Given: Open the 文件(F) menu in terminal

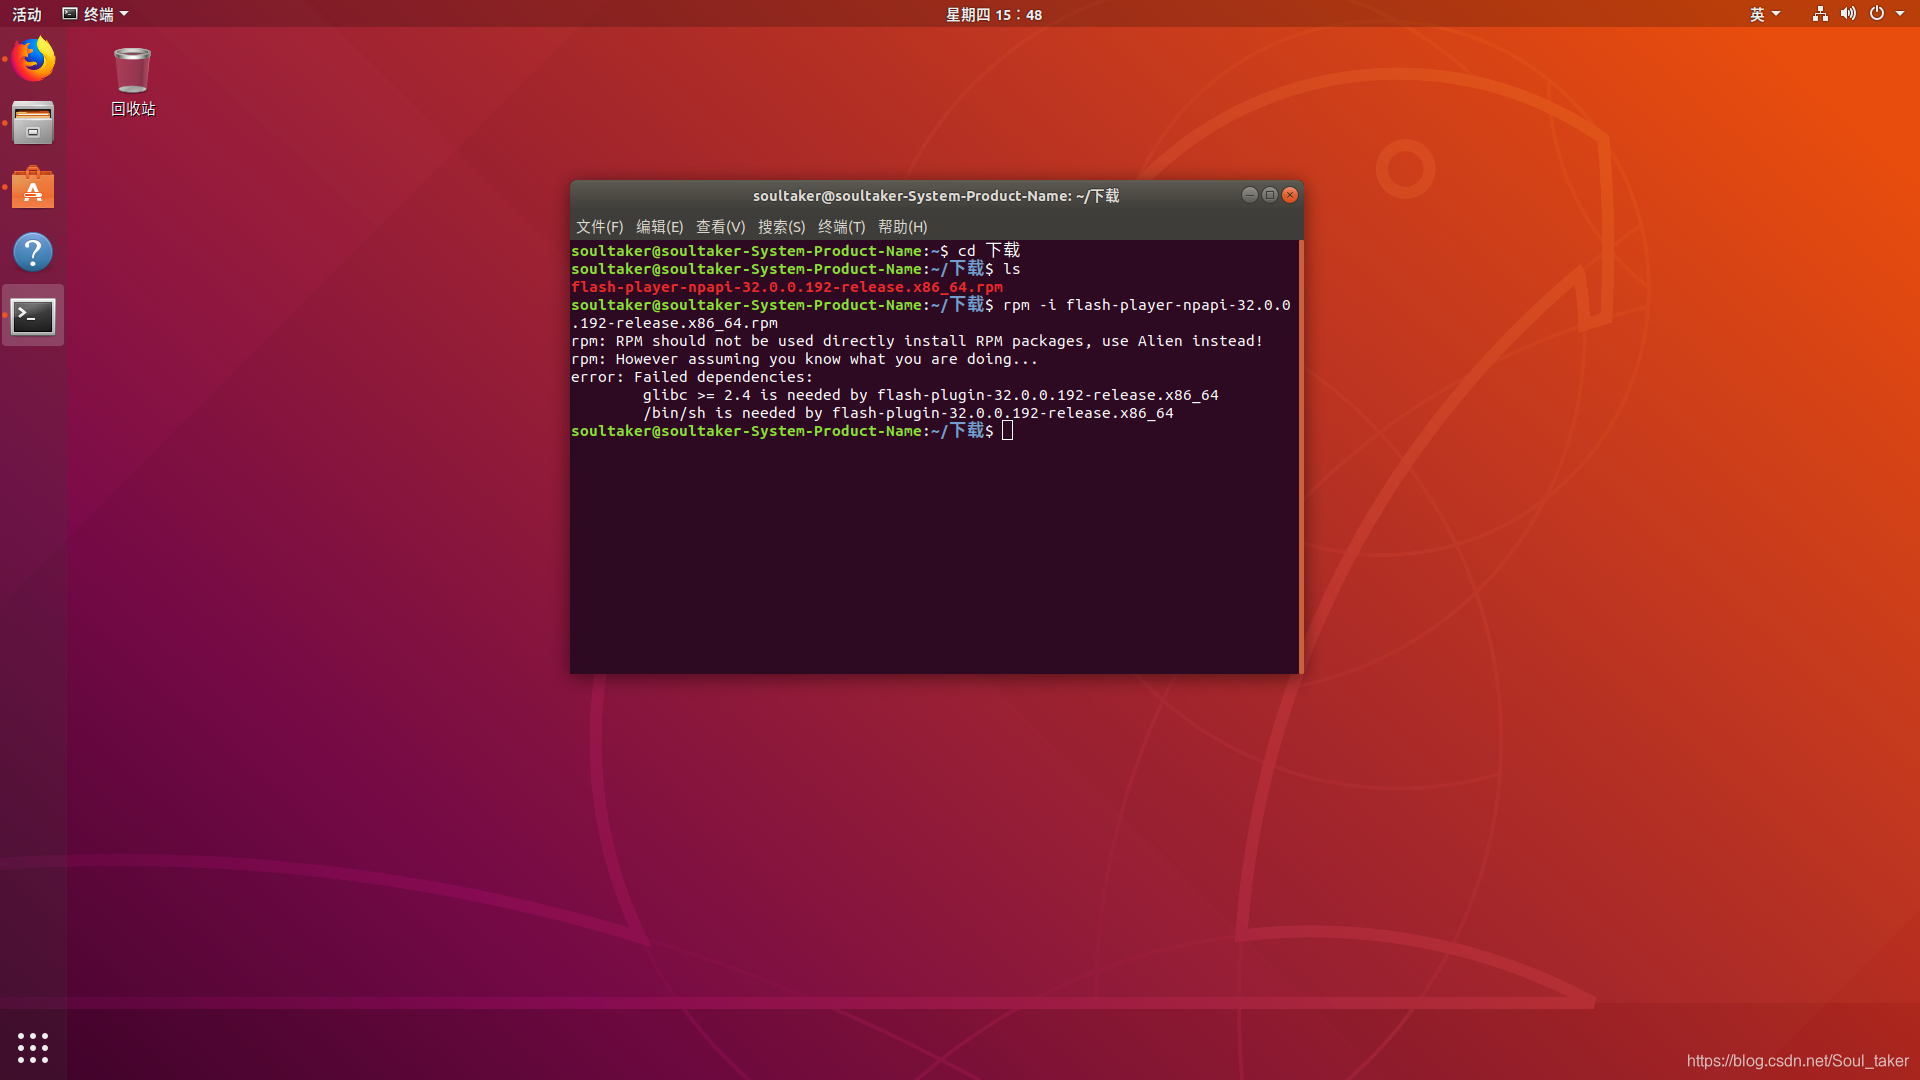Looking at the screenshot, I should click(599, 227).
